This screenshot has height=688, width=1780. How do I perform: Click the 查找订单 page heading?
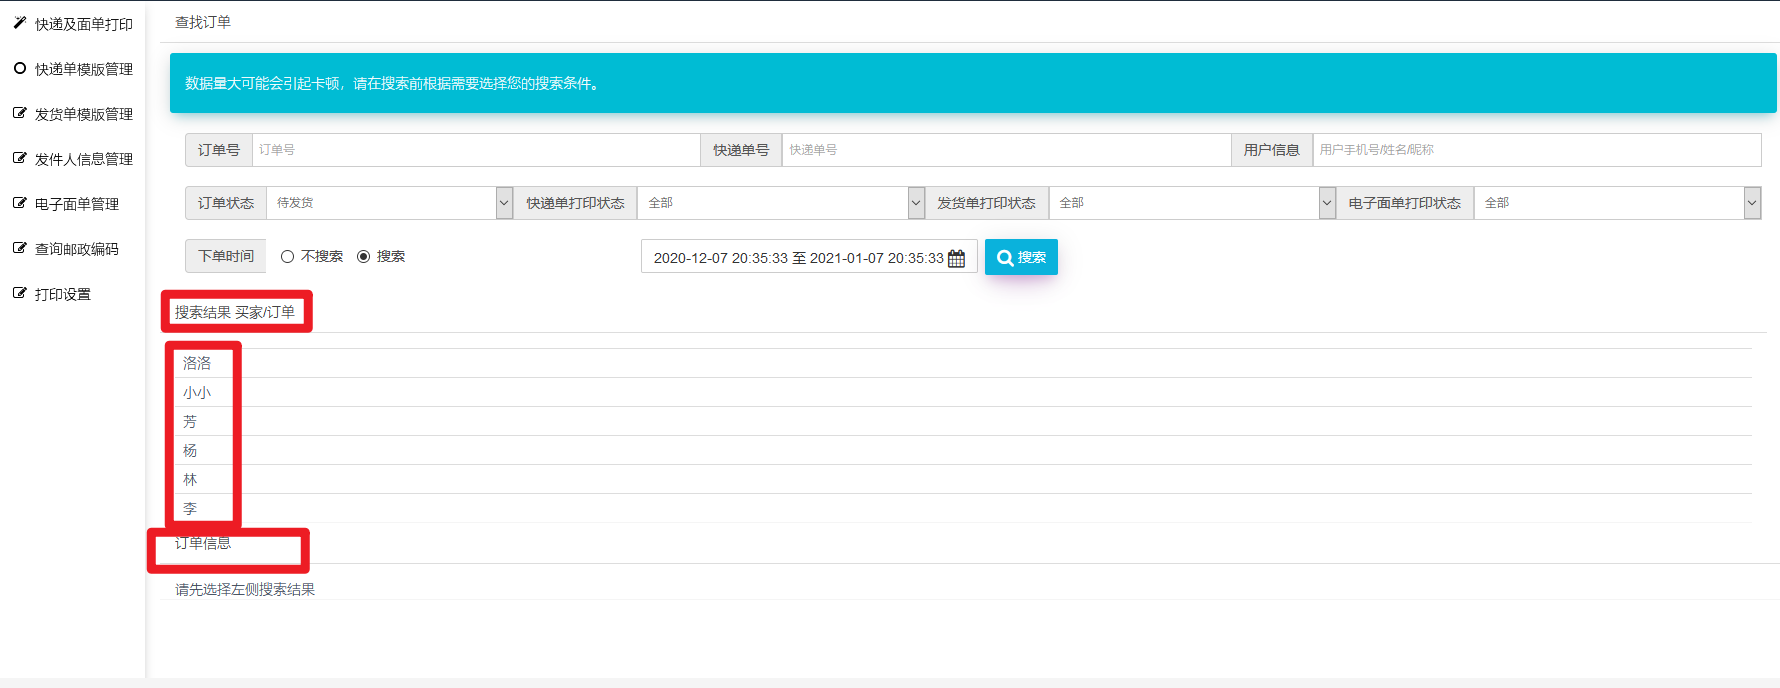point(203,22)
